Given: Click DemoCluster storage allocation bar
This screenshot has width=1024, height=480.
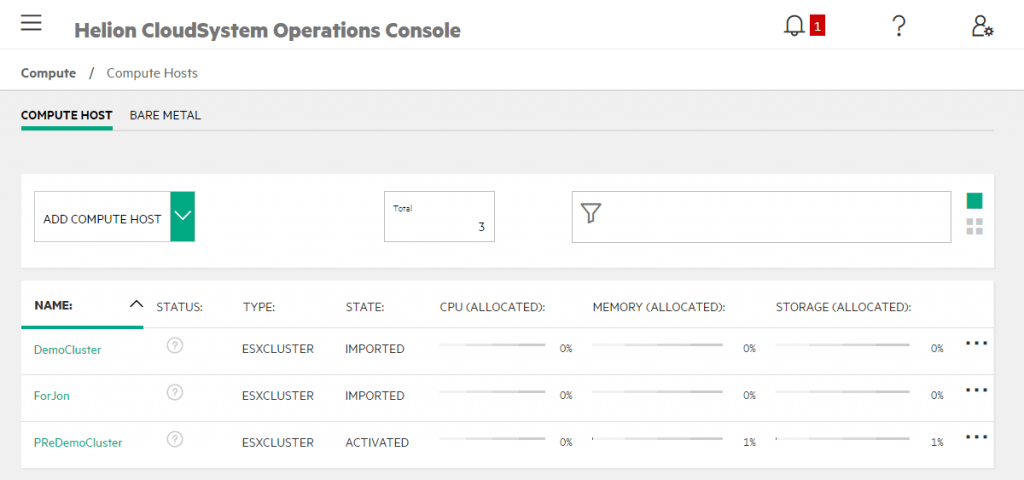Looking at the screenshot, I should (842, 344).
